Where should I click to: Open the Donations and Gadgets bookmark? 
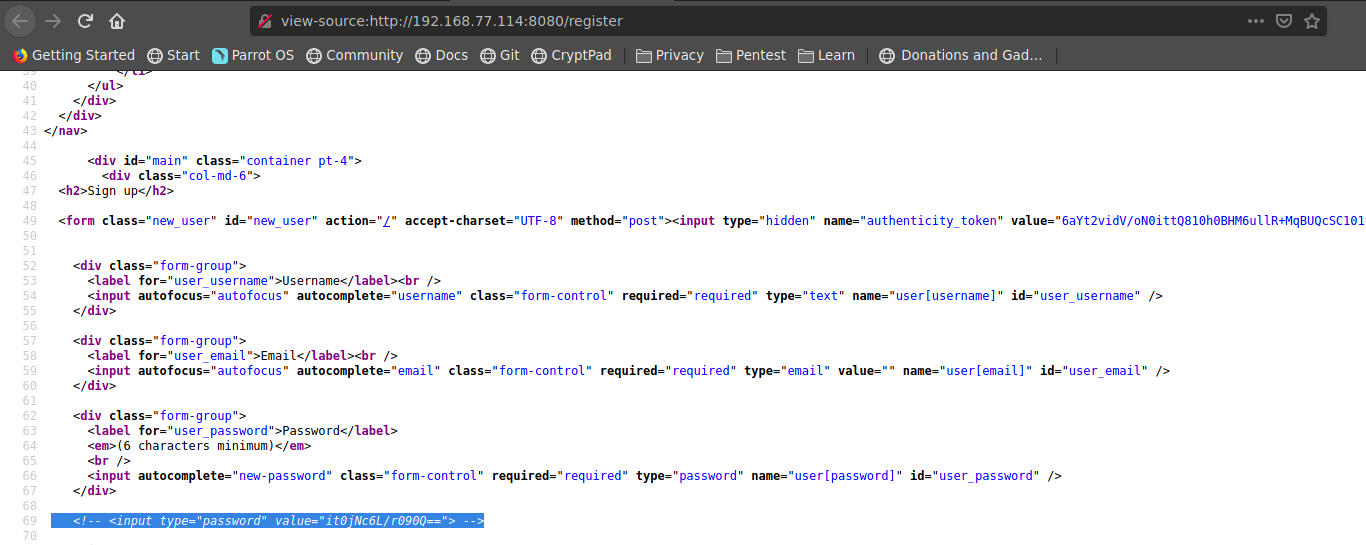[x=961, y=55]
